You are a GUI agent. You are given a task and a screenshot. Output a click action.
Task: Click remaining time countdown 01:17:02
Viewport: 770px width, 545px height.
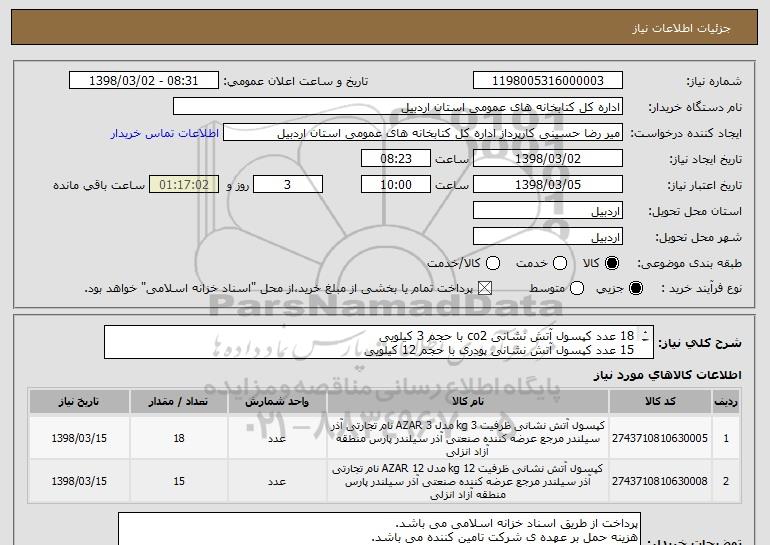pyautogui.click(x=184, y=185)
